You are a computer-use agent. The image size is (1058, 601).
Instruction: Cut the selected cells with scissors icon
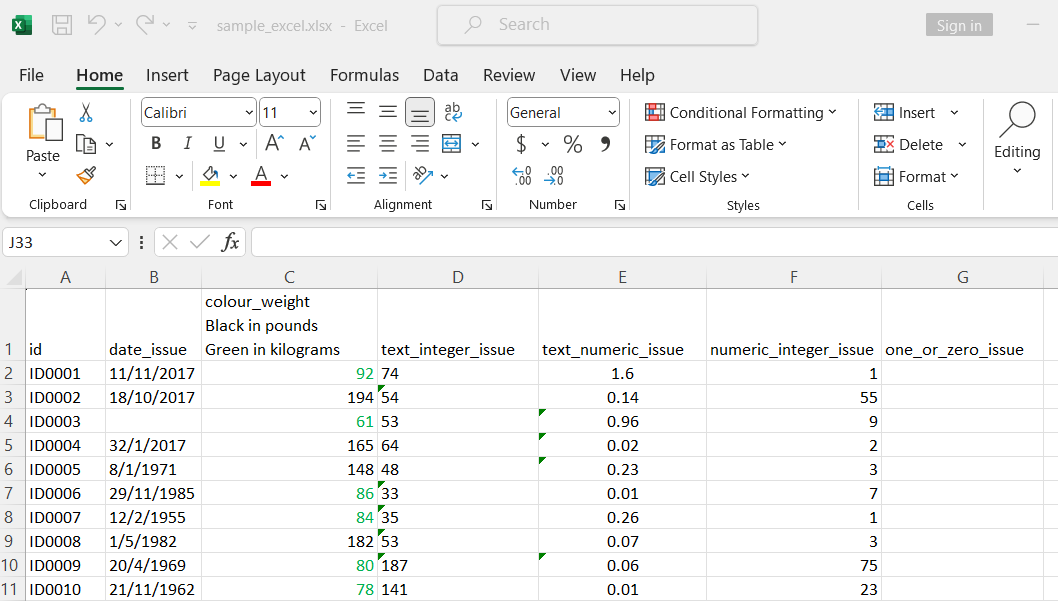point(85,113)
